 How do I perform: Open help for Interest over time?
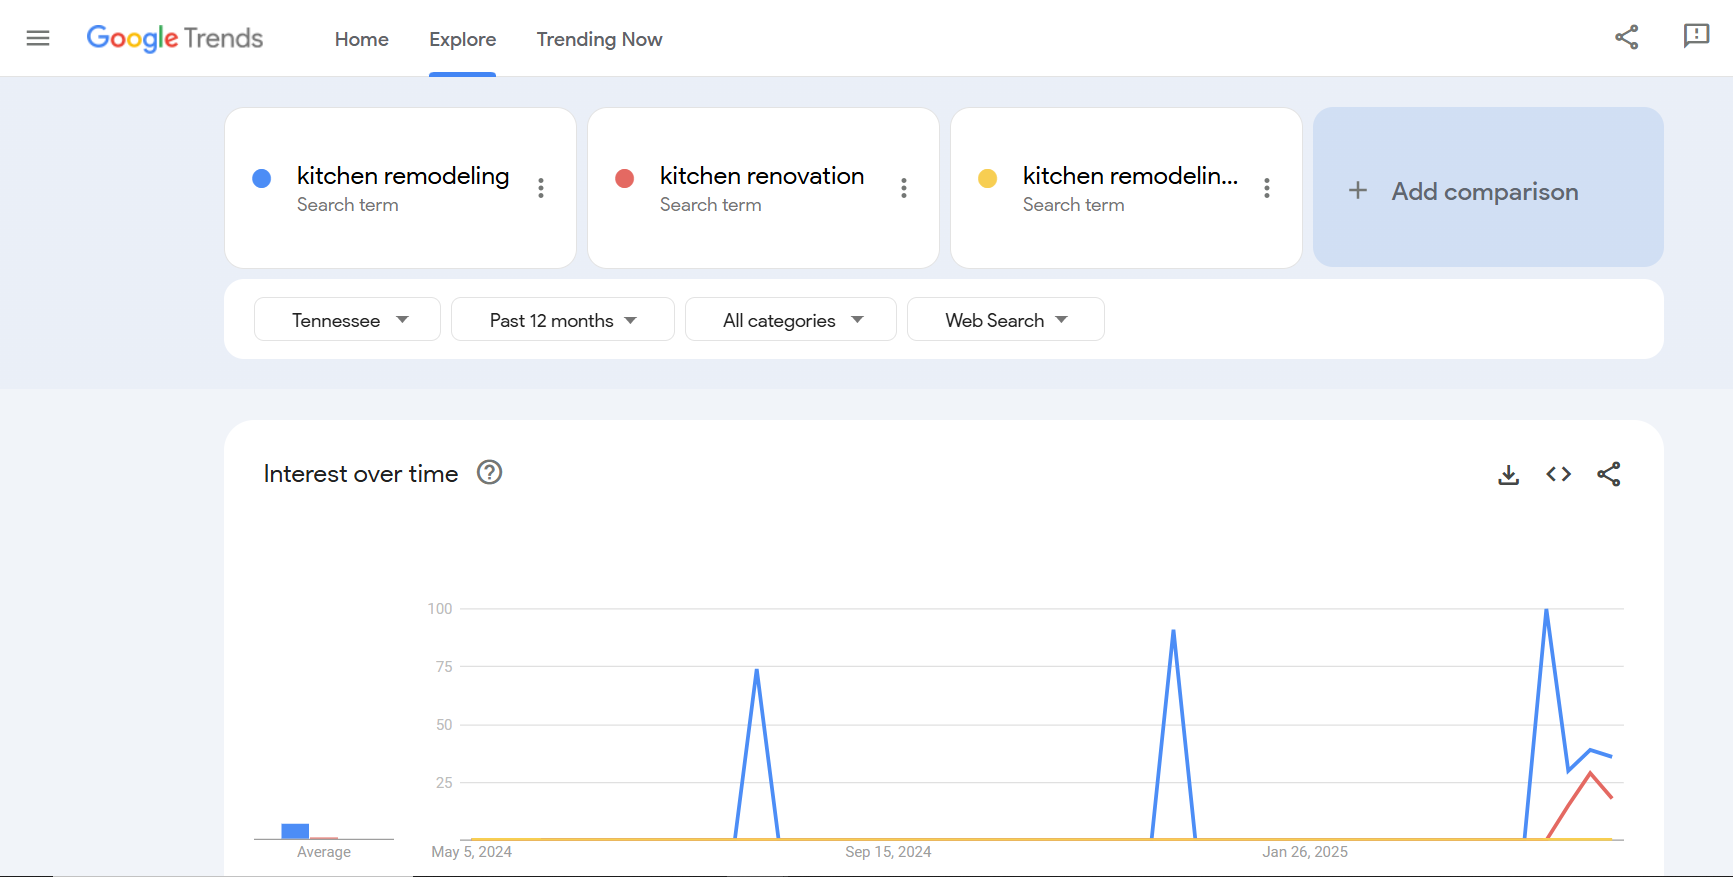point(489,472)
